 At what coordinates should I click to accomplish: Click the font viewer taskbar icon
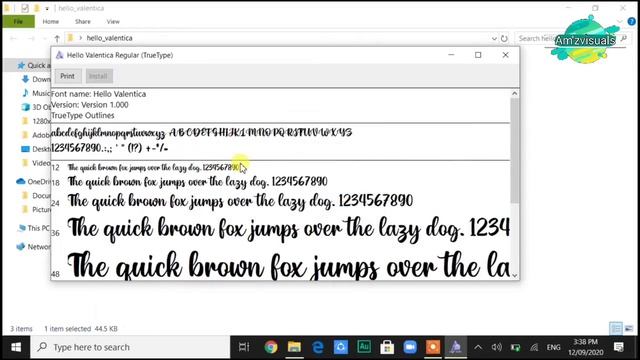456,347
